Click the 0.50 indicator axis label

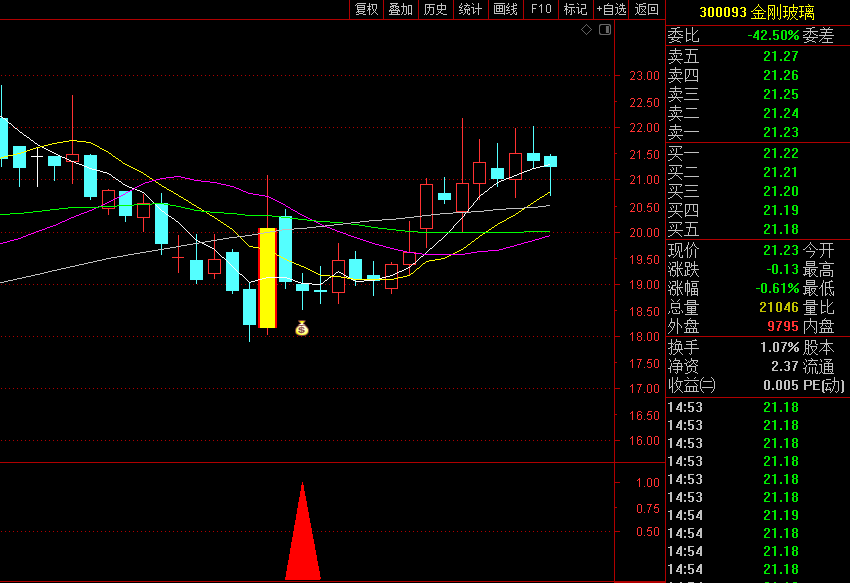point(648,532)
